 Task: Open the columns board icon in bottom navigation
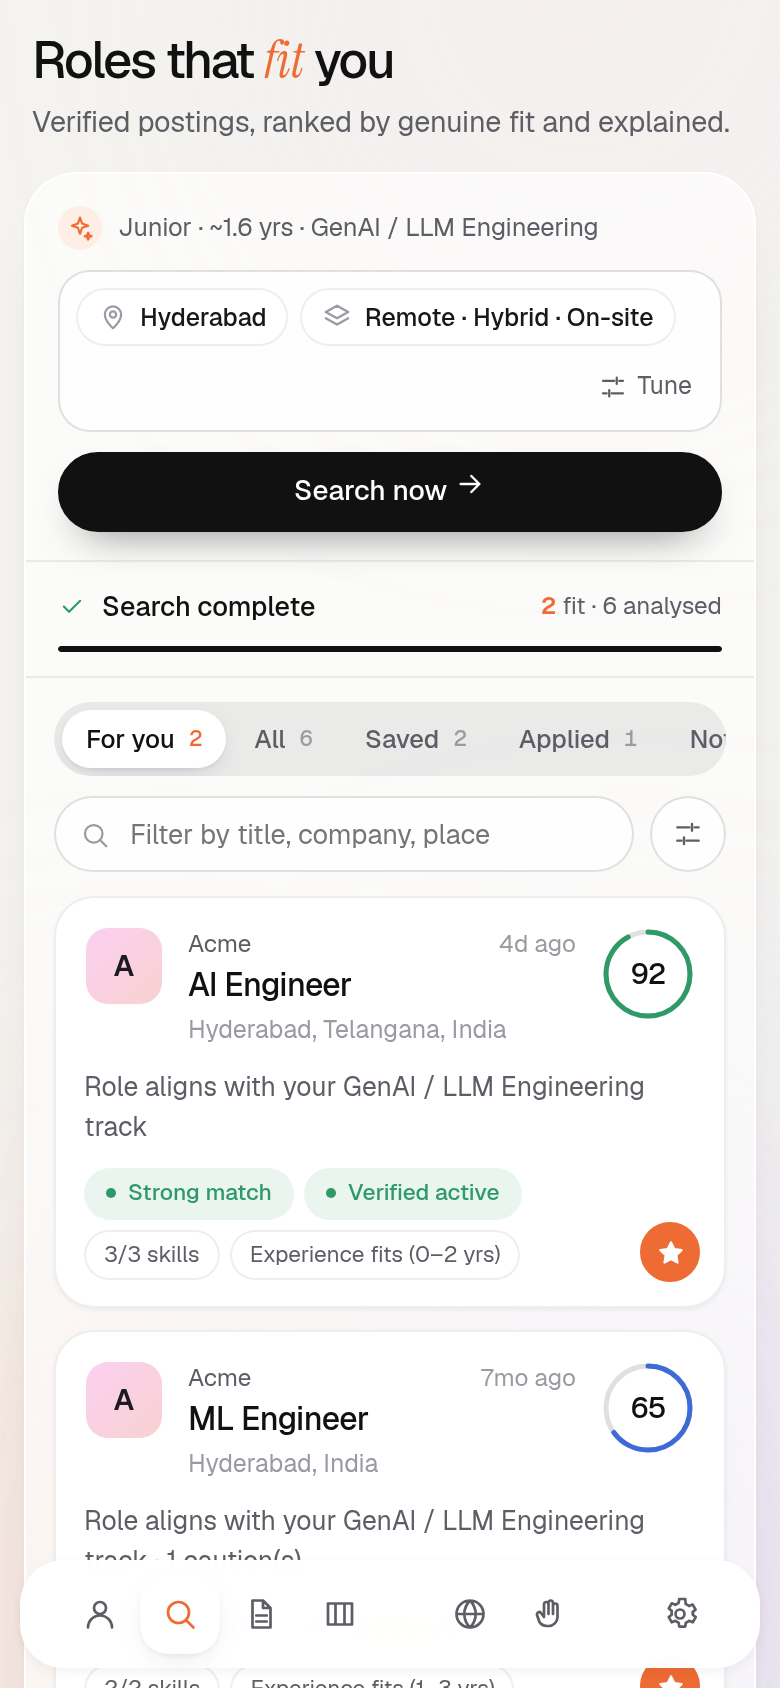tap(340, 1614)
